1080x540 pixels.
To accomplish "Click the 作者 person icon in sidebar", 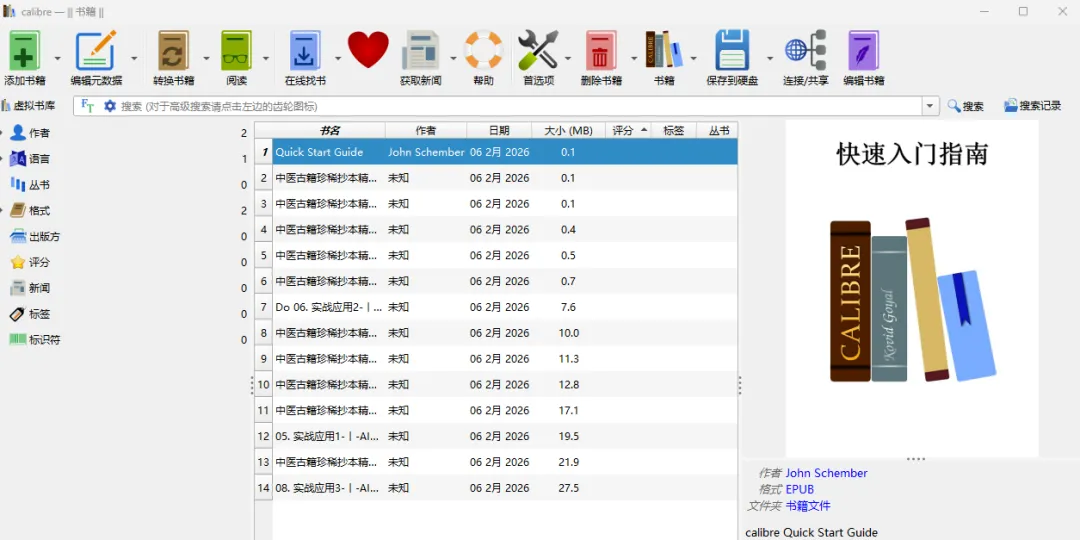I will [18, 133].
